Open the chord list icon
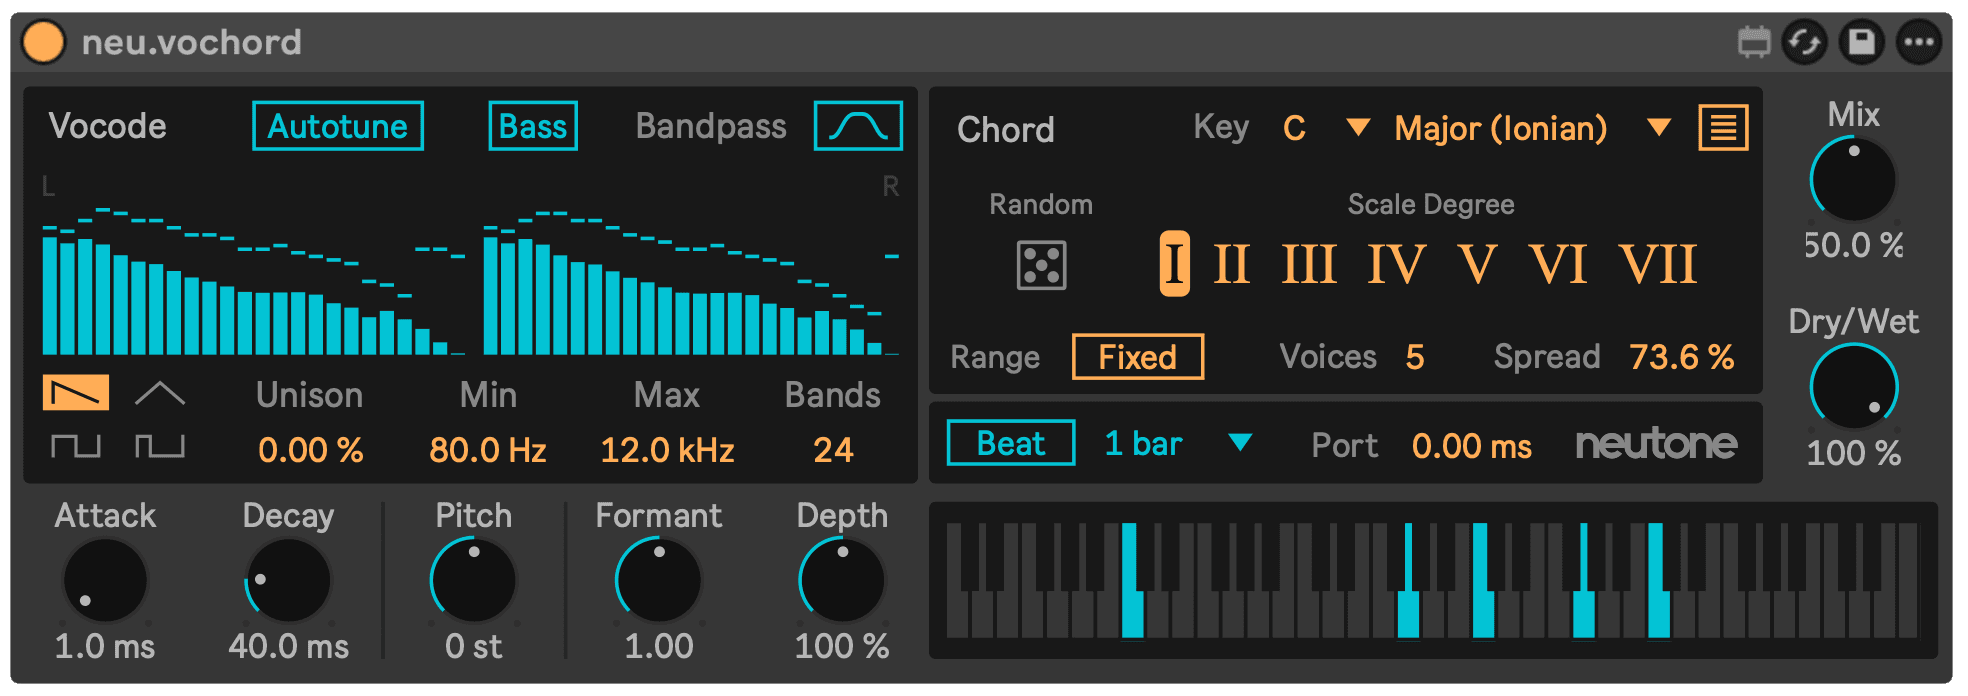Viewport: 1968px width, 696px height. pyautogui.click(x=1723, y=128)
